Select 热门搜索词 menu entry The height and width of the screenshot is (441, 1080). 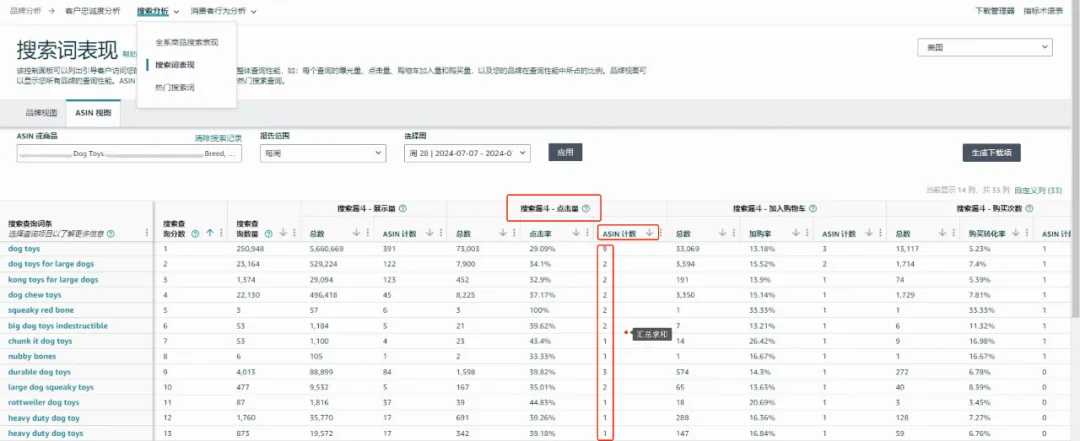click(175, 88)
